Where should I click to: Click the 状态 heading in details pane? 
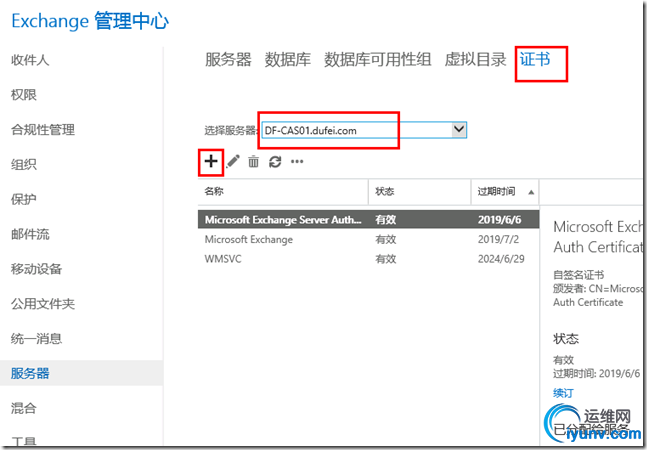click(x=566, y=339)
